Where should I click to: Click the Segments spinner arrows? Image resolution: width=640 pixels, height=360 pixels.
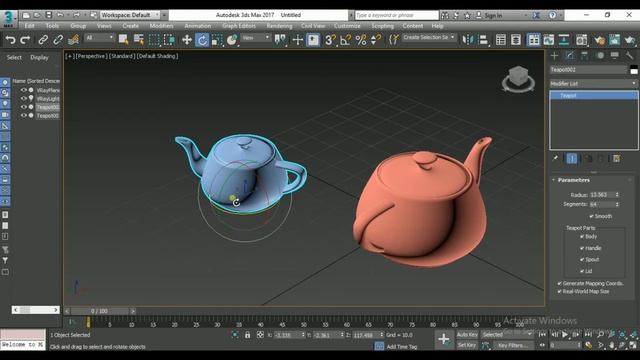click(617, 204)
